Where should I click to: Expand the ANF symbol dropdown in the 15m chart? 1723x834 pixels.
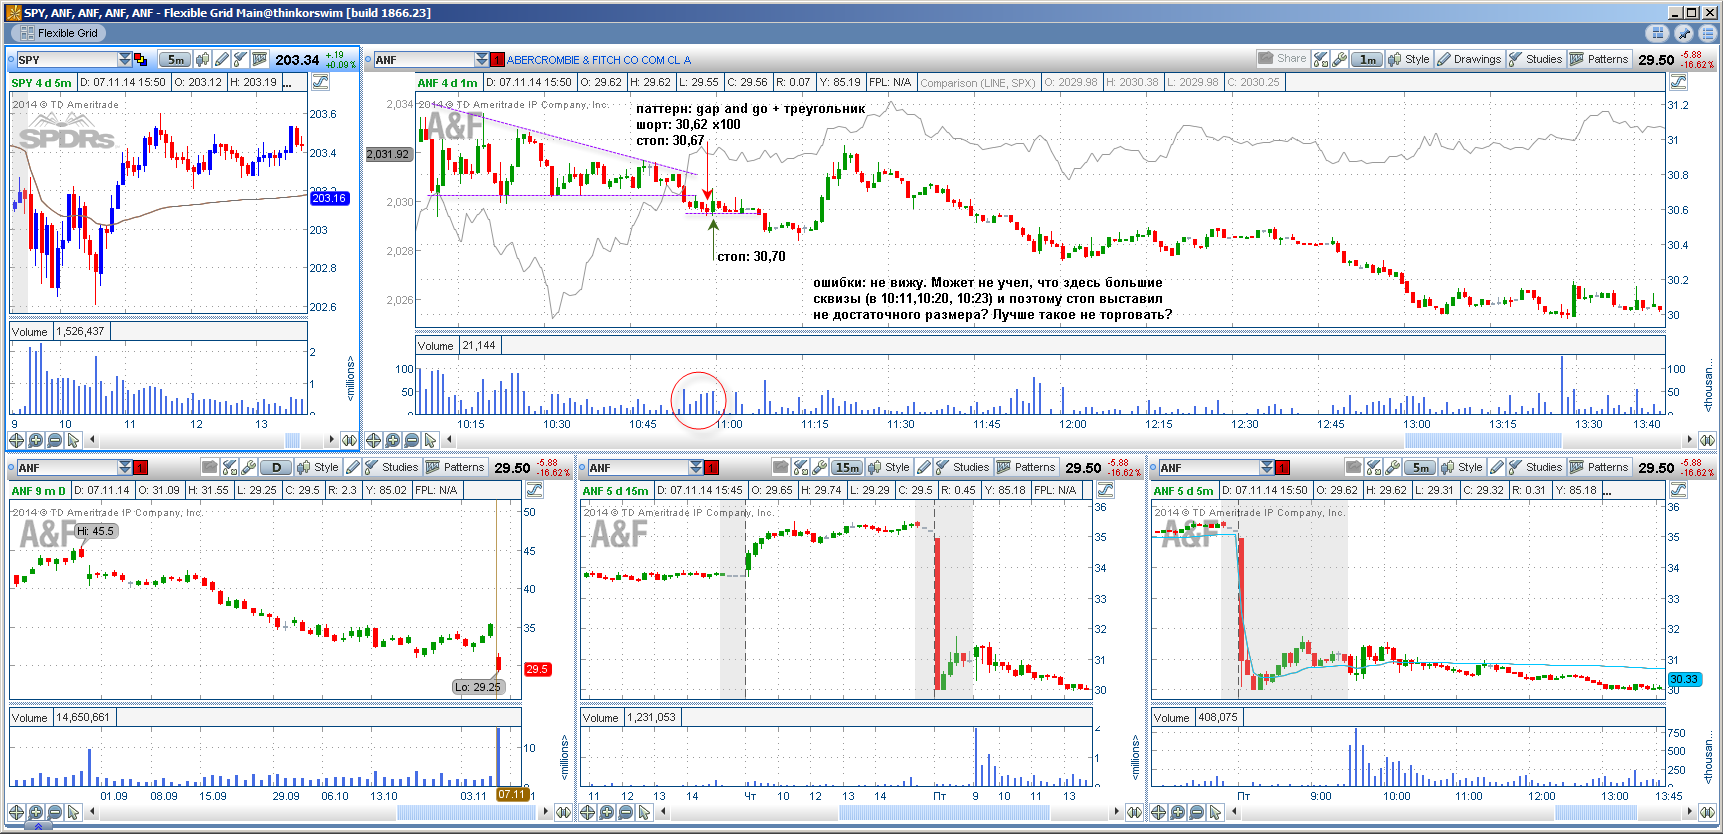click(696, 467)
